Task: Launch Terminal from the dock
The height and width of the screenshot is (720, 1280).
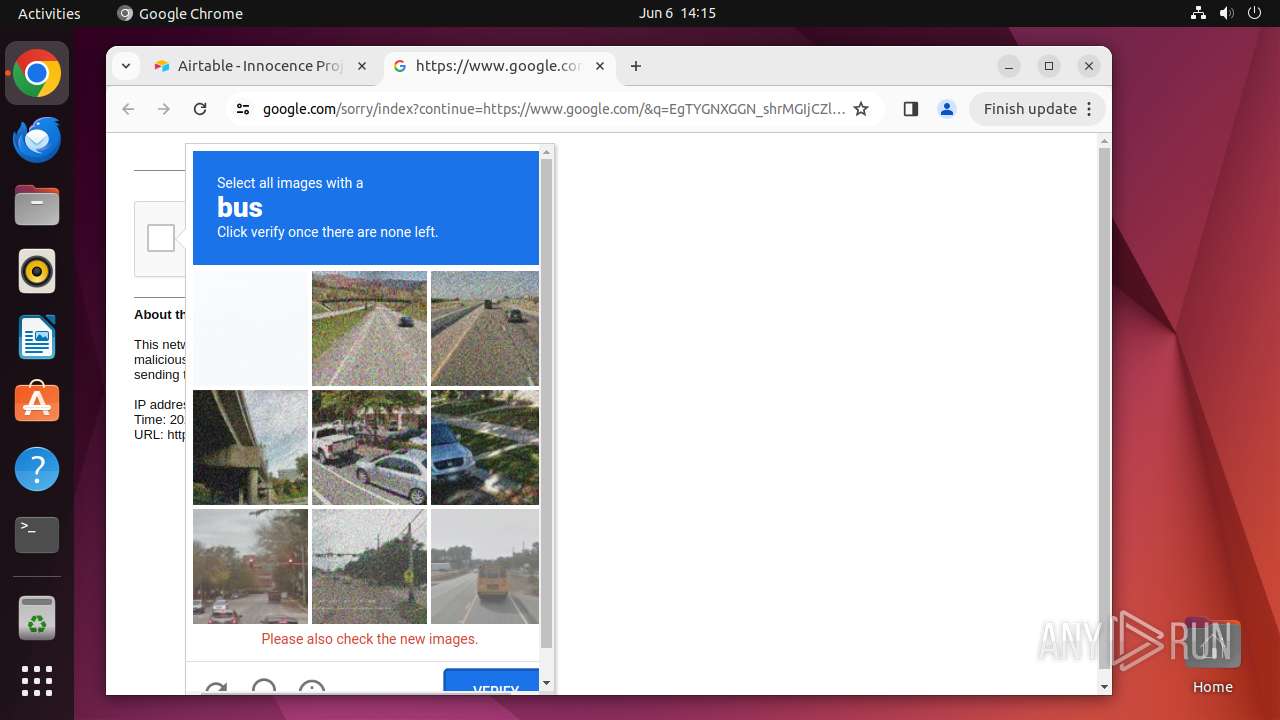Action: (x=37, y=535)
